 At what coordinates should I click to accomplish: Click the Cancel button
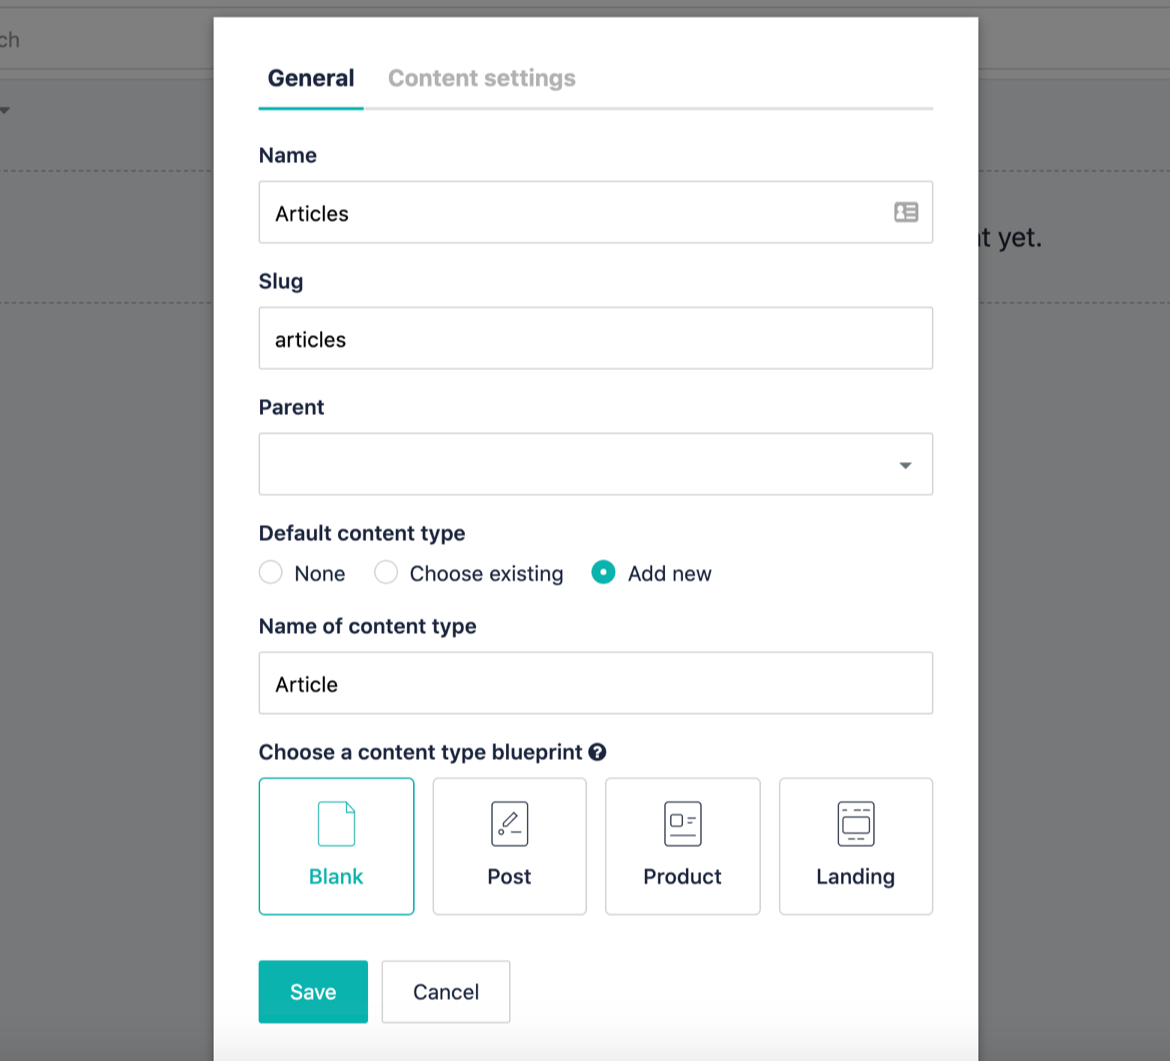tap(446, 992)
